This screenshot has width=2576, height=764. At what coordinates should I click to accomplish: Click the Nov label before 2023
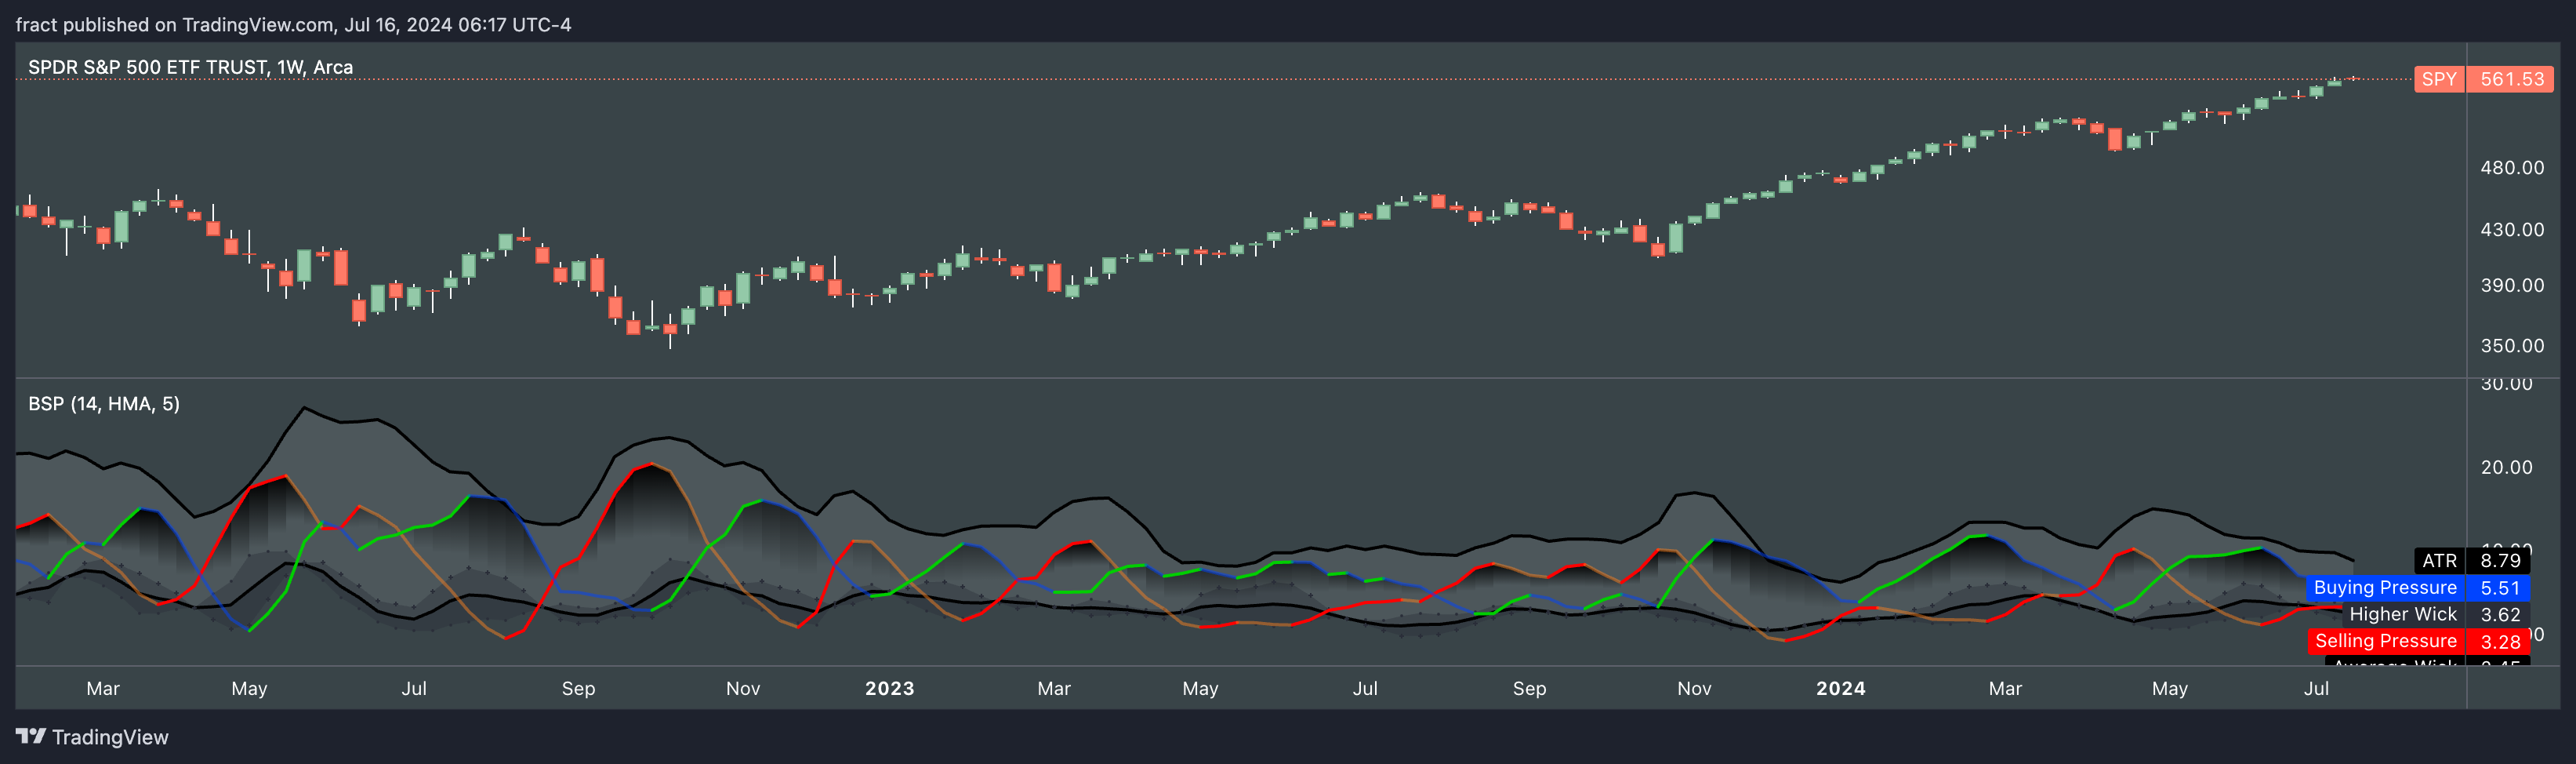[x=743, y=689]
